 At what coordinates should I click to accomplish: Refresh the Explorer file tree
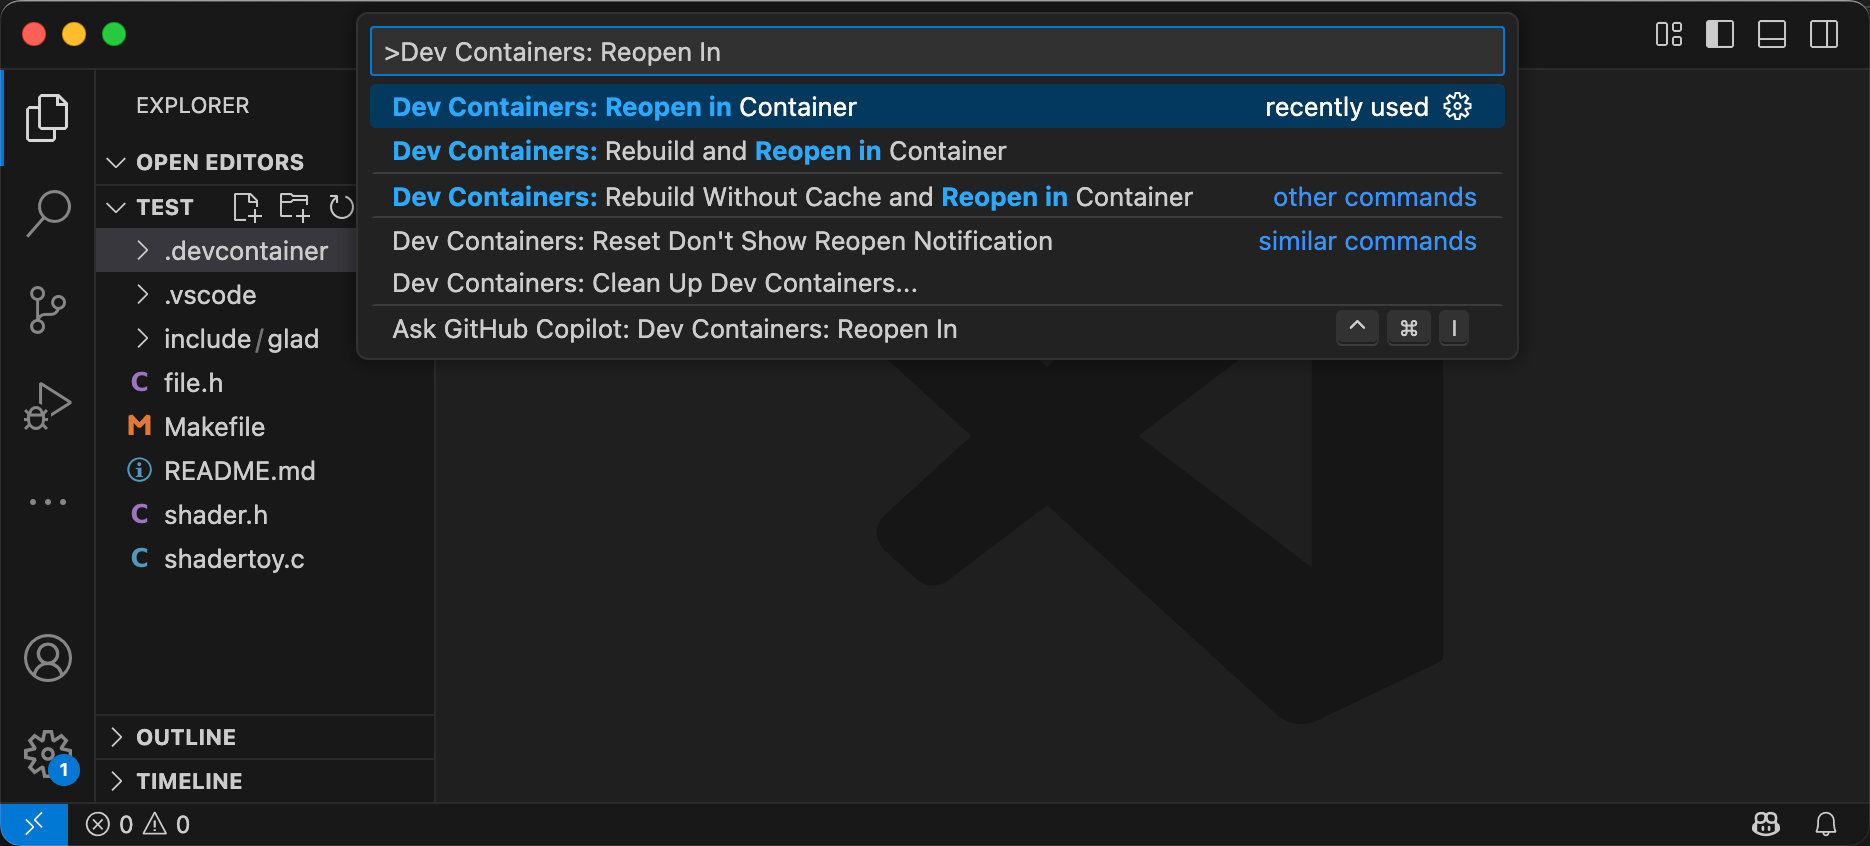point(341,207)
